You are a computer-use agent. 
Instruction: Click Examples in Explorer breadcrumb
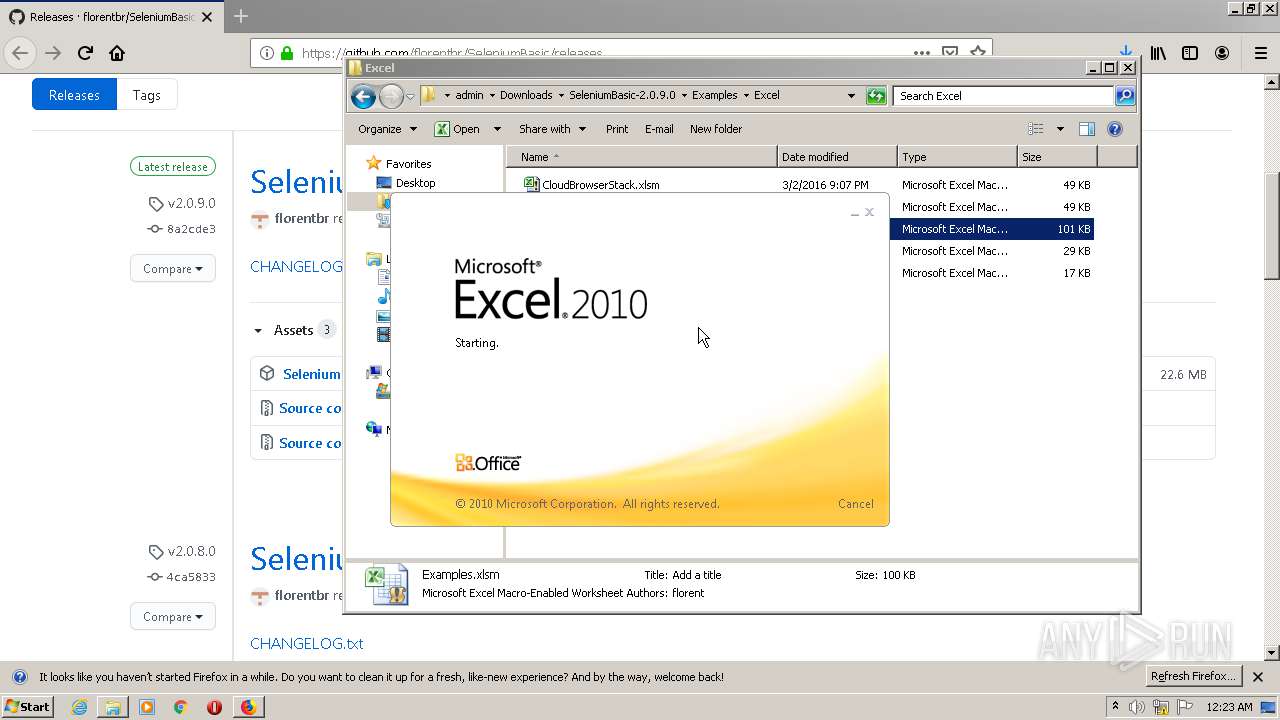tap(715, 95)
